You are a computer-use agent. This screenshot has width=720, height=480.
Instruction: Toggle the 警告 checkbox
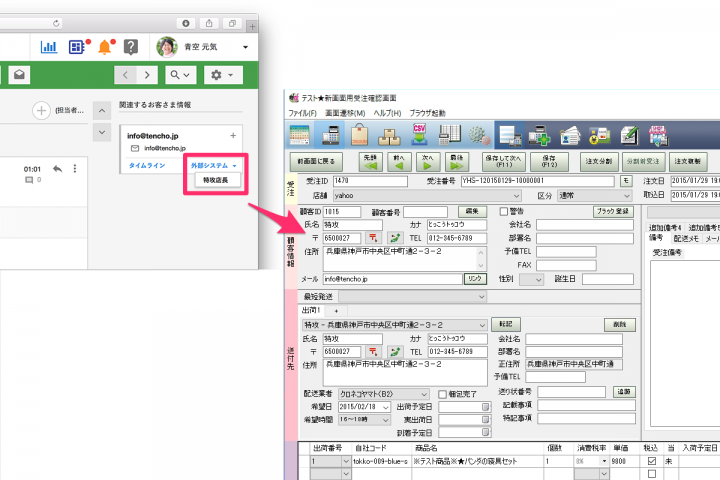click(x=504, y=211)
